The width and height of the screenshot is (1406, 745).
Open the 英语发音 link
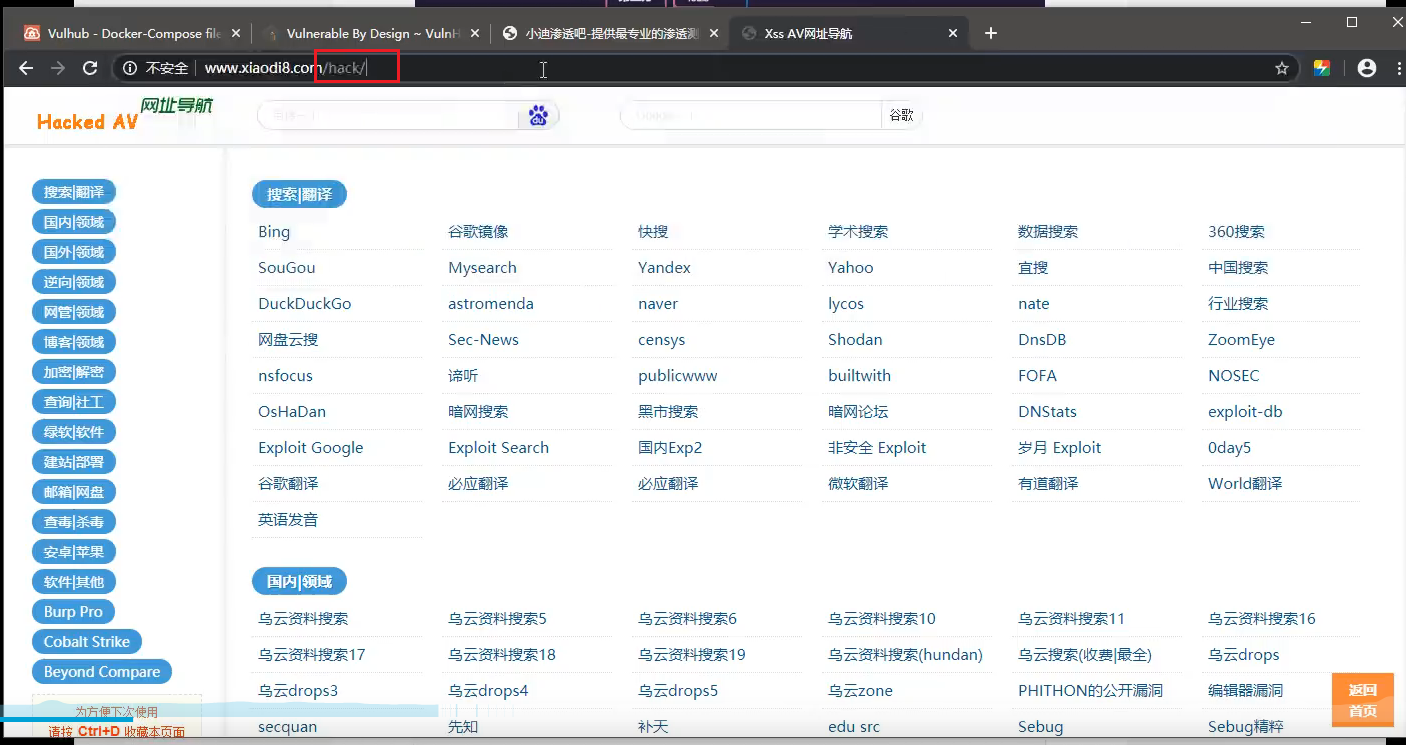[288, 520]
